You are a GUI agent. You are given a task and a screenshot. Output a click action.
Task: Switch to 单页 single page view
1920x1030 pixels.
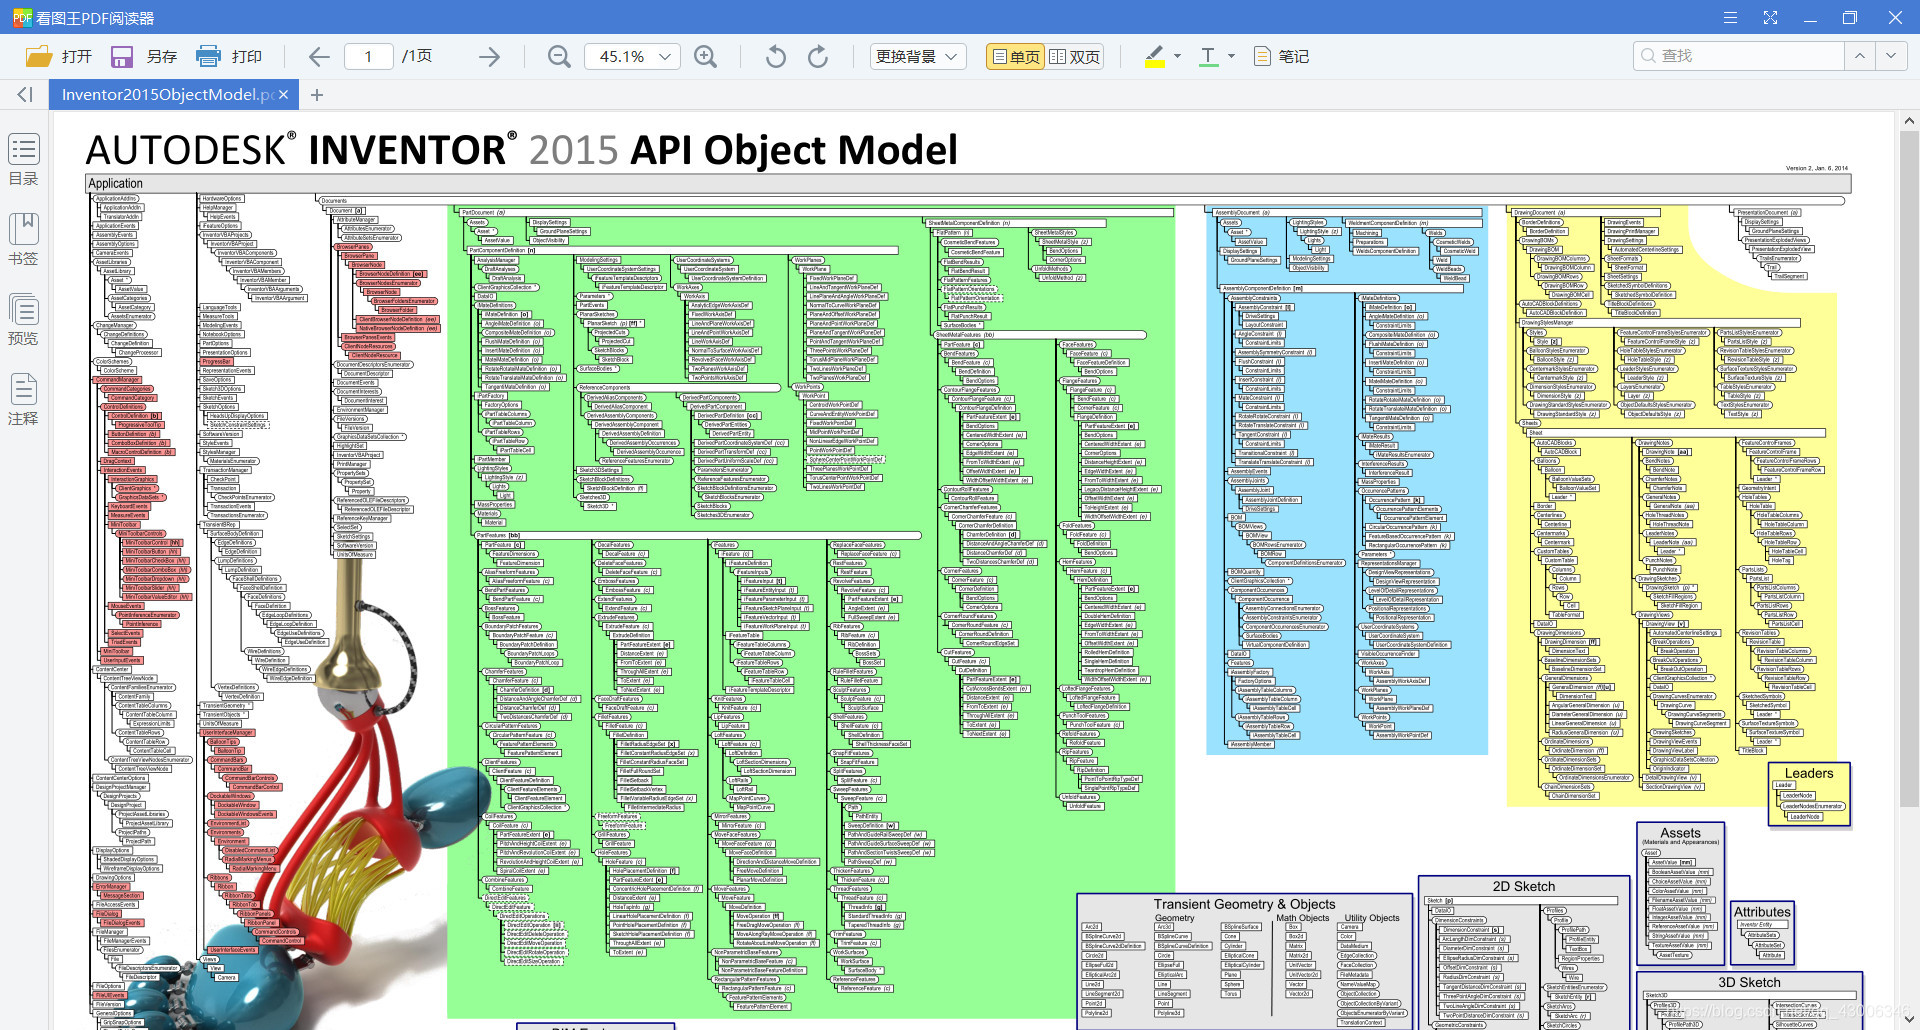tap(1015, 57)
